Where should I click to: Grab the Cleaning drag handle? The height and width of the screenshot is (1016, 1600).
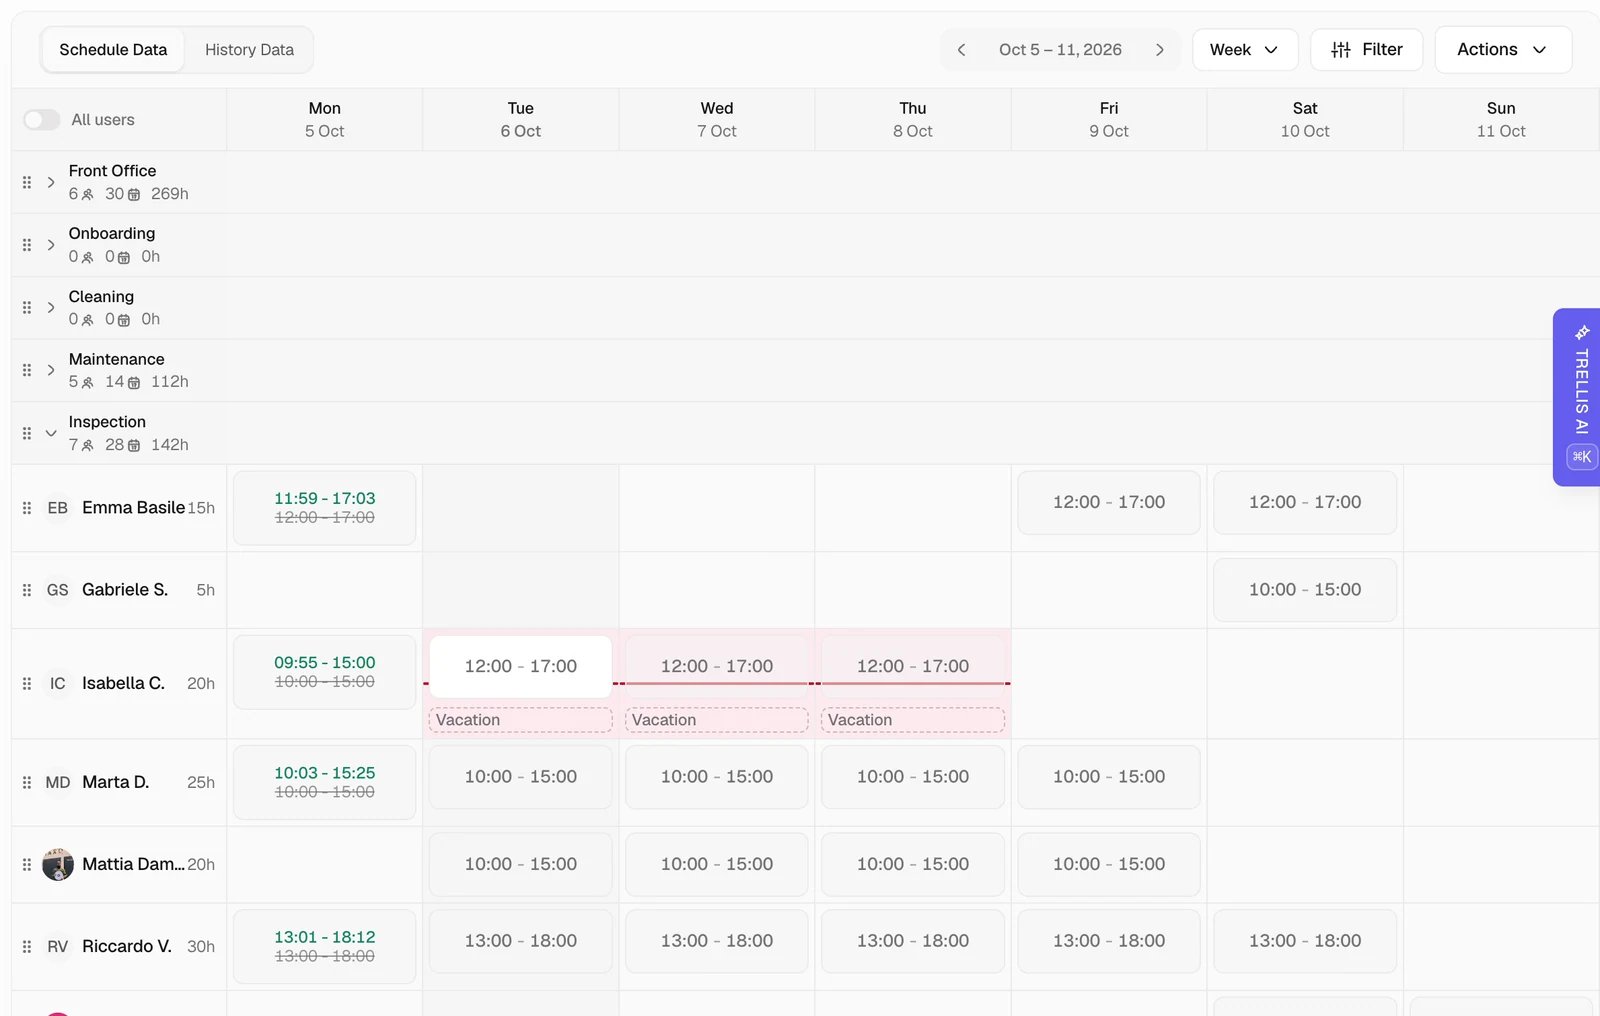(27, 308)
